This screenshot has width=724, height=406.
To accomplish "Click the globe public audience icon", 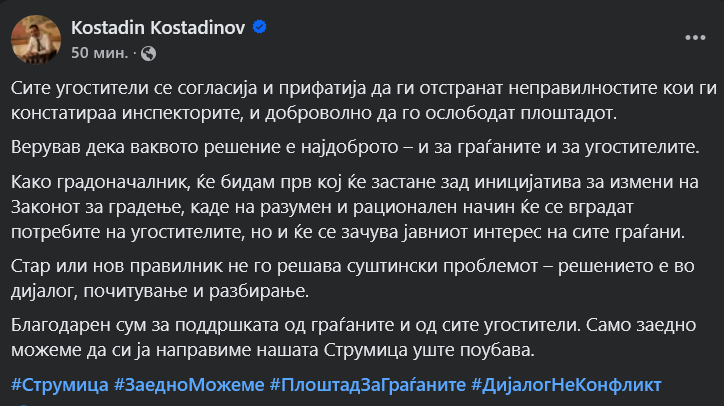I will coord(148,51).
